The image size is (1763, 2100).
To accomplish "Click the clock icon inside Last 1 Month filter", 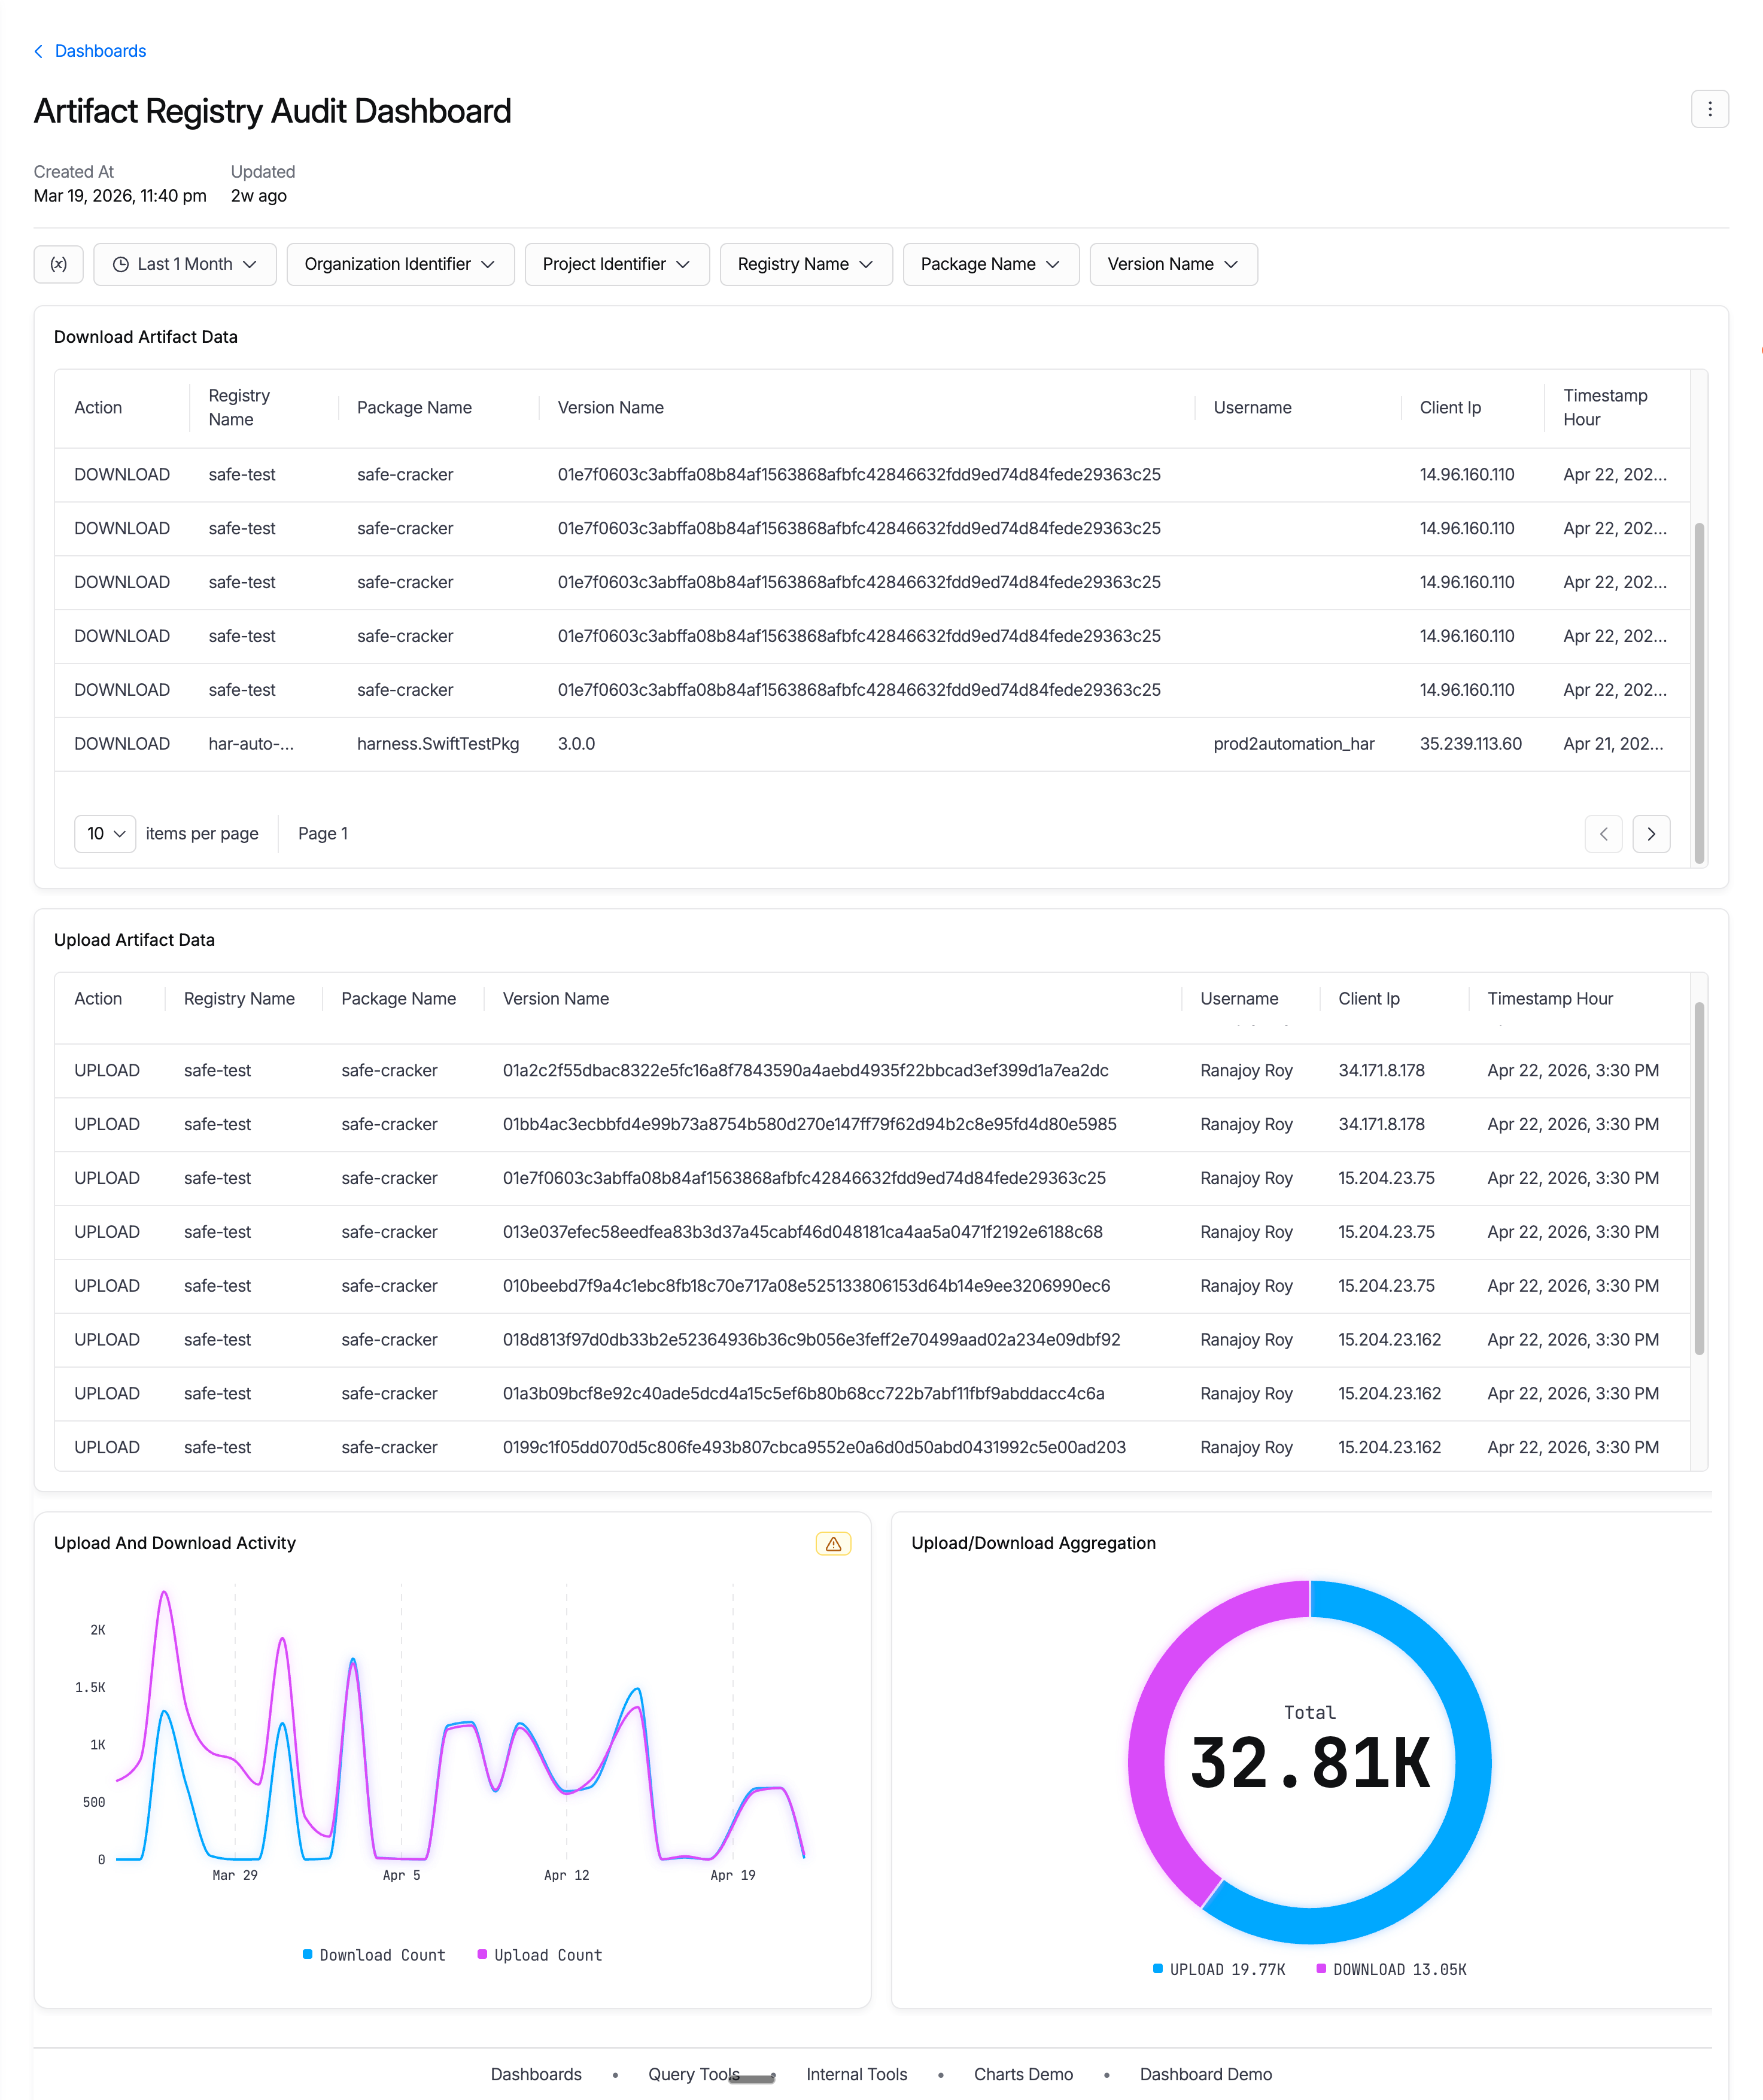I will pos(120,264).
